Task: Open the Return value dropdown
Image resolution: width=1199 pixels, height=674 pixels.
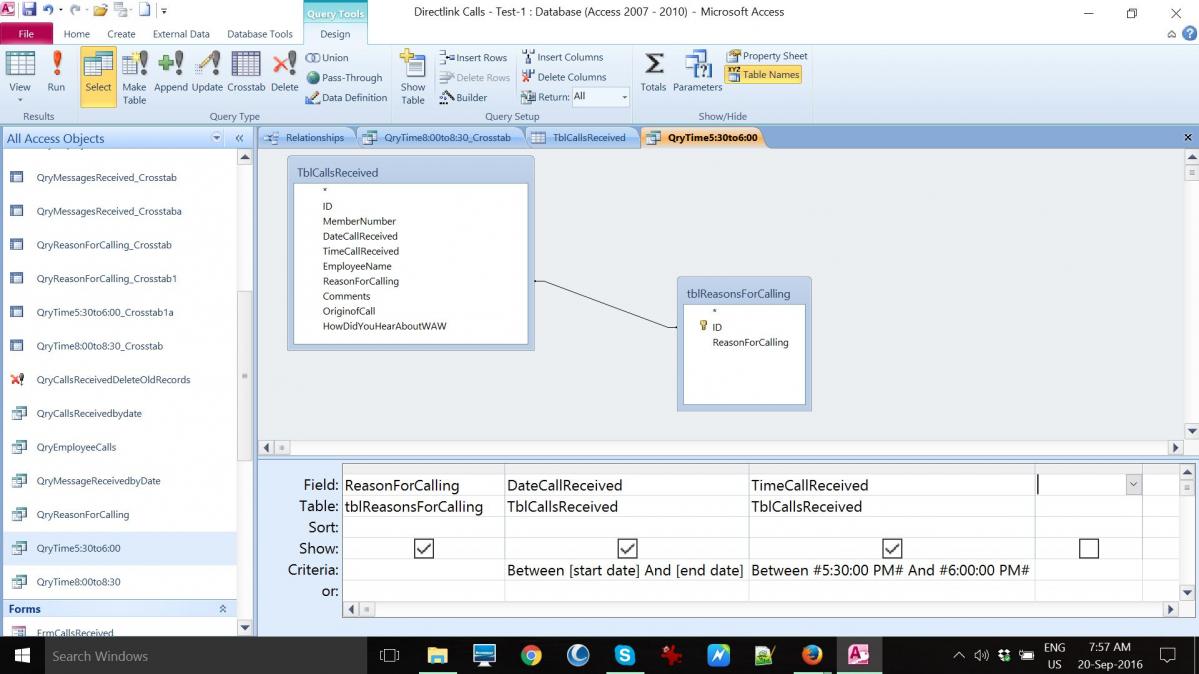Action: coord(624,97)
